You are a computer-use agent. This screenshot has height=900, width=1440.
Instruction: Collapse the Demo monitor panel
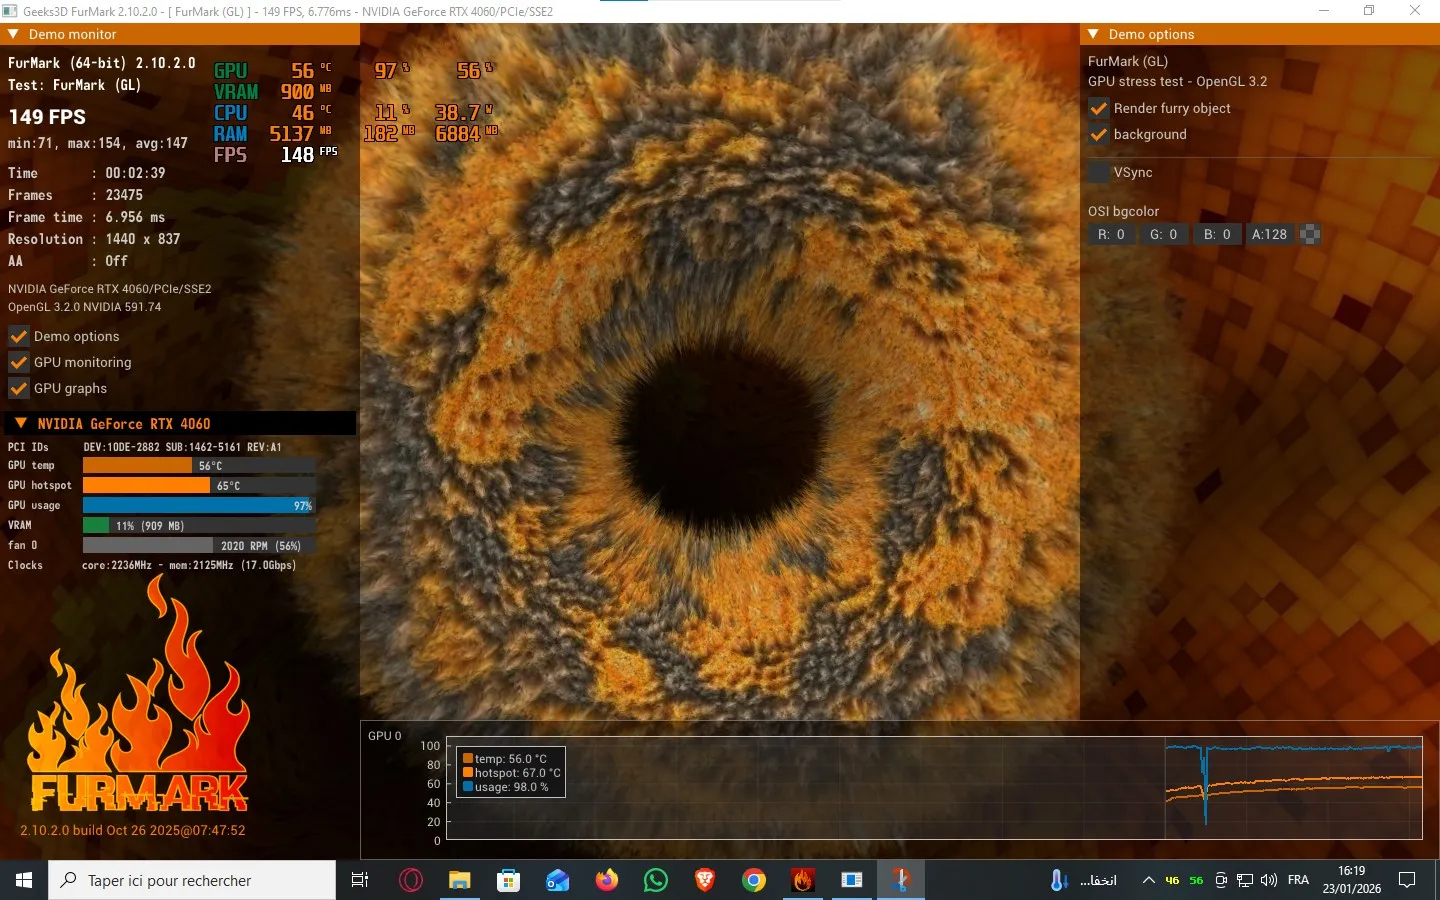pos(14,34)
